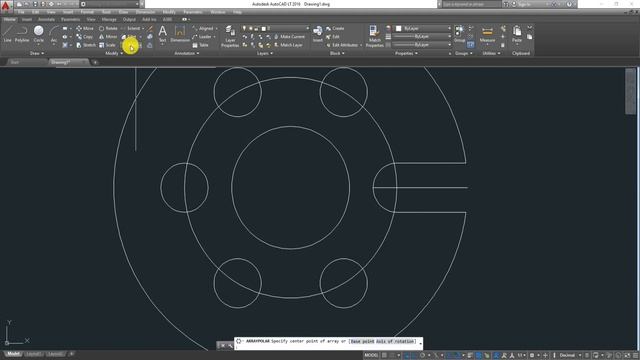This screenshot has height=360, width=640.
Task: Expand the Layers panel
Action: click(265, 53)
